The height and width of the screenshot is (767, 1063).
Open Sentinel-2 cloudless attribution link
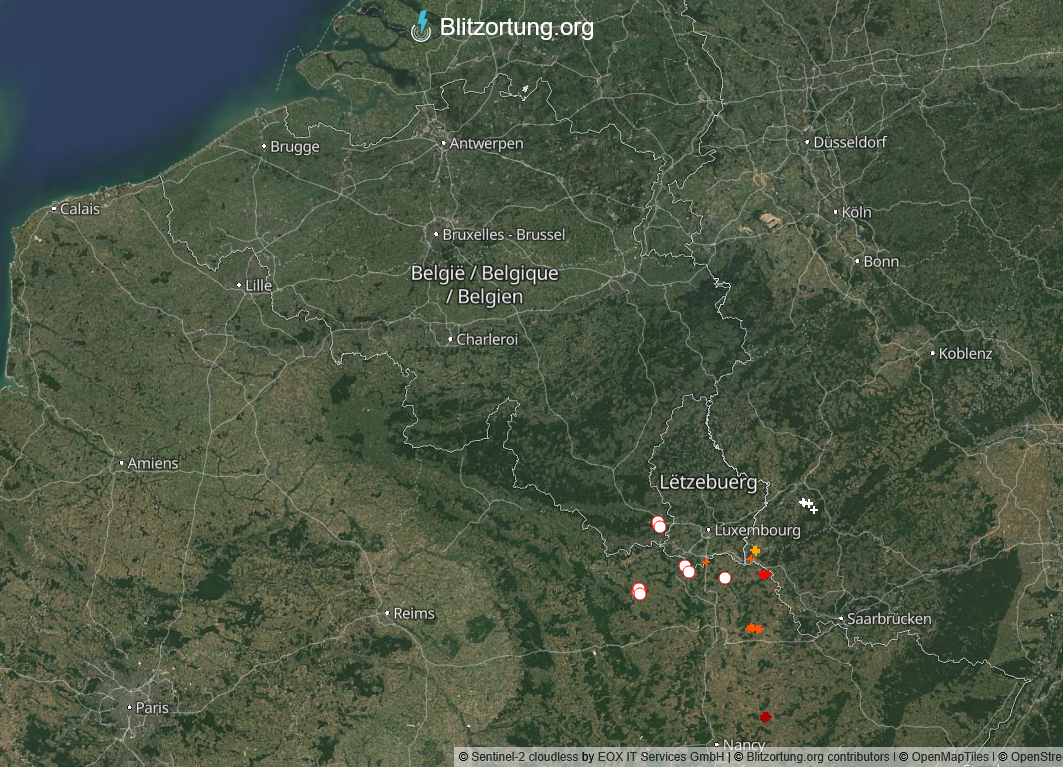(x=525, y=757)
